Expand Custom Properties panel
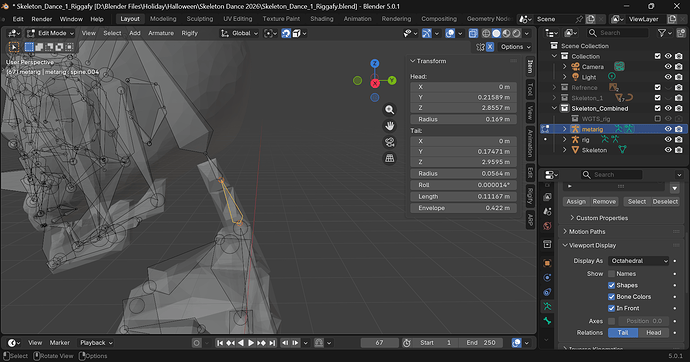Viewport: 690px width, 362px height. [x=599, y=218]
